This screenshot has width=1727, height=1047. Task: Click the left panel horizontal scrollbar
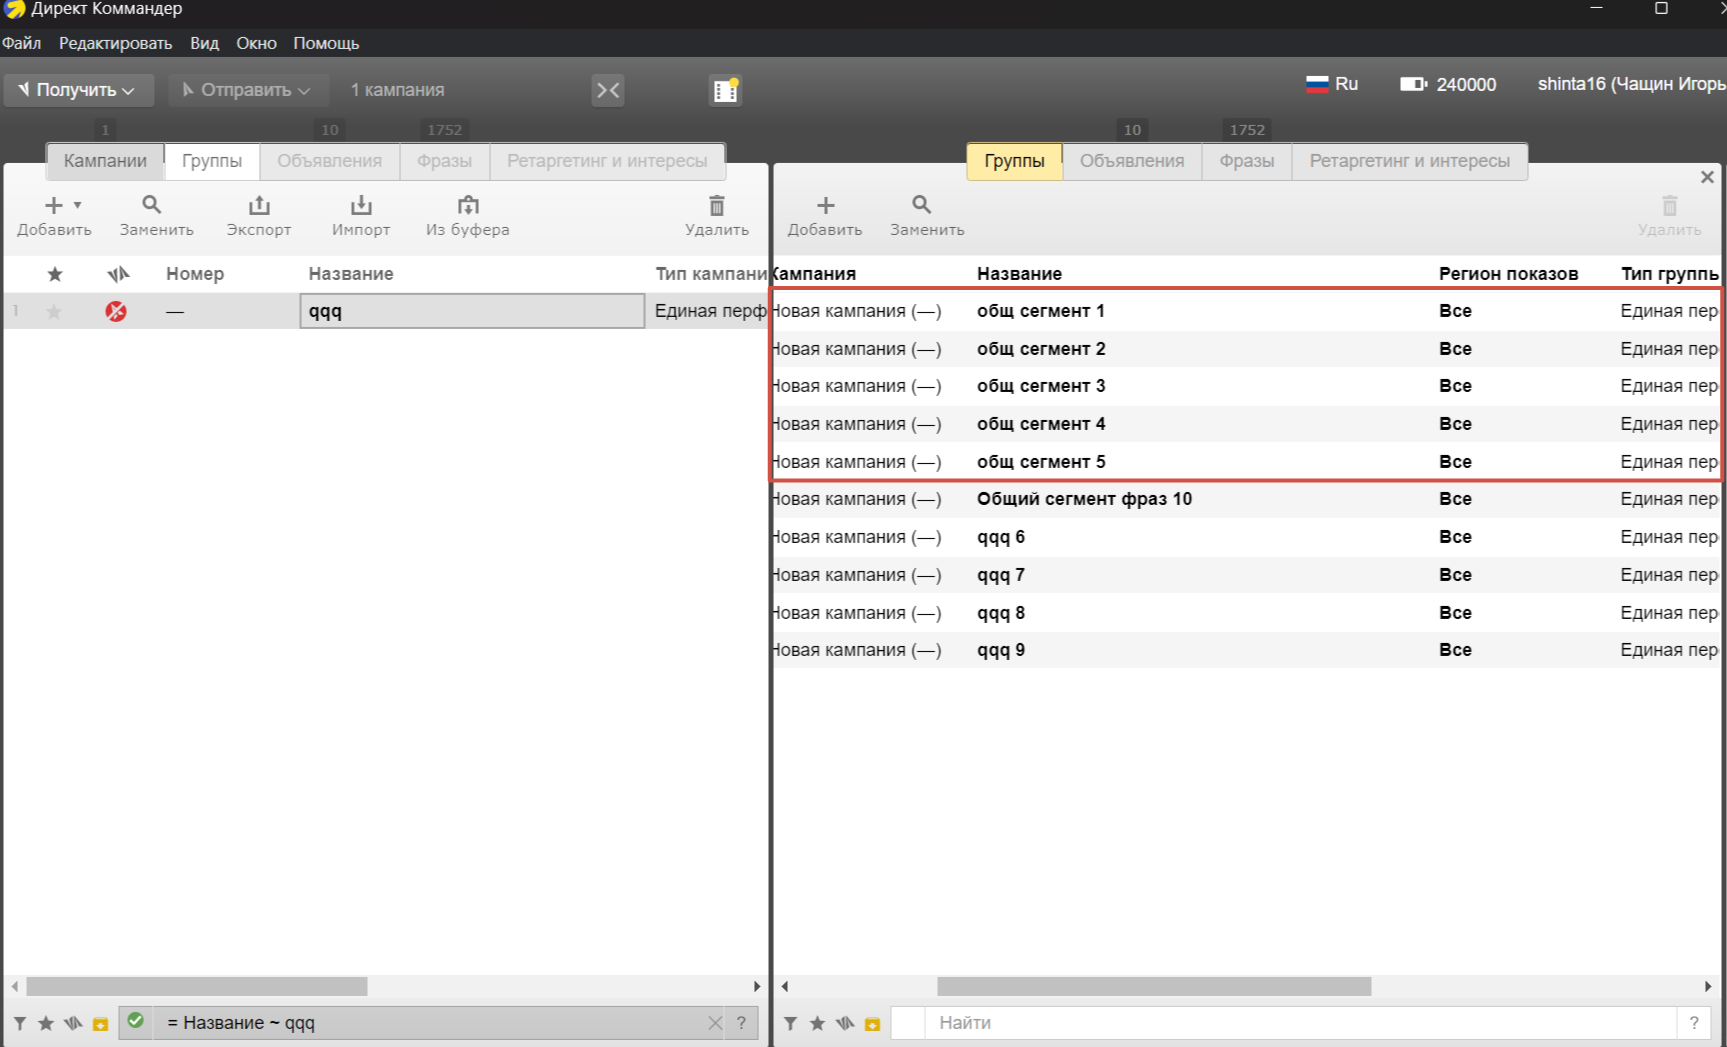(x=197, y=987)
